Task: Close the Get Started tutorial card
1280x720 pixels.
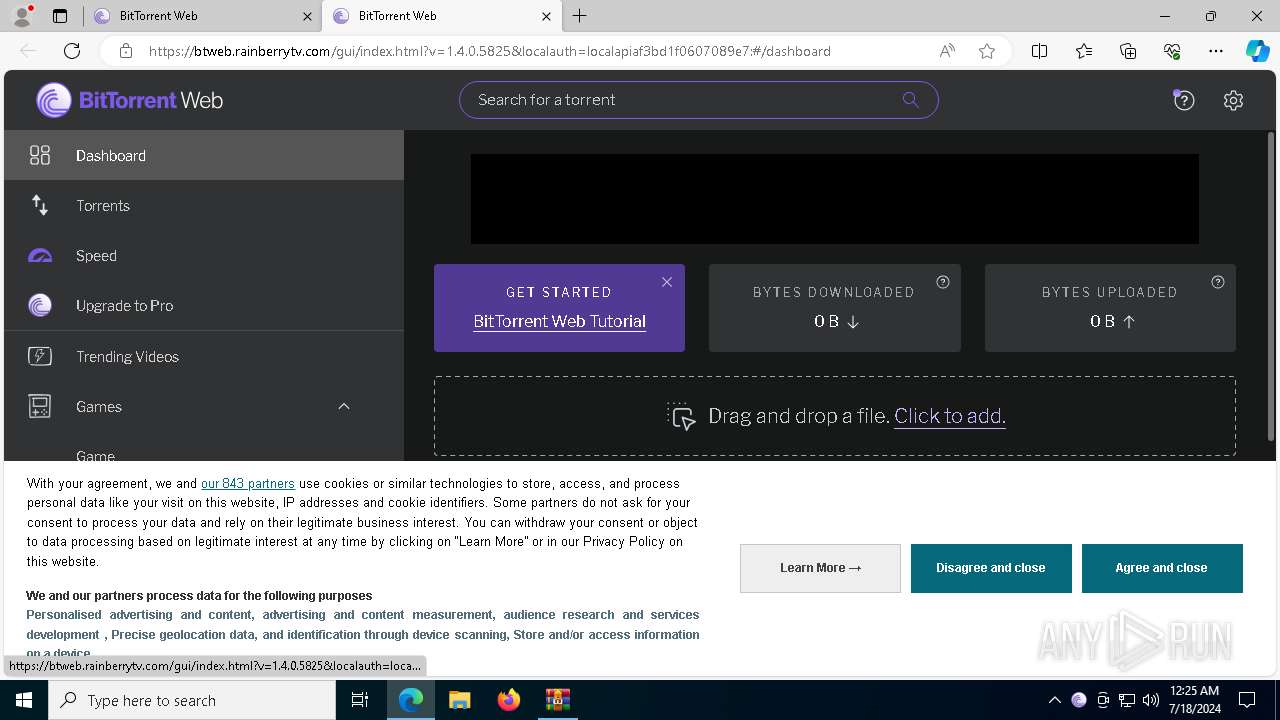Action: point(667,282)
